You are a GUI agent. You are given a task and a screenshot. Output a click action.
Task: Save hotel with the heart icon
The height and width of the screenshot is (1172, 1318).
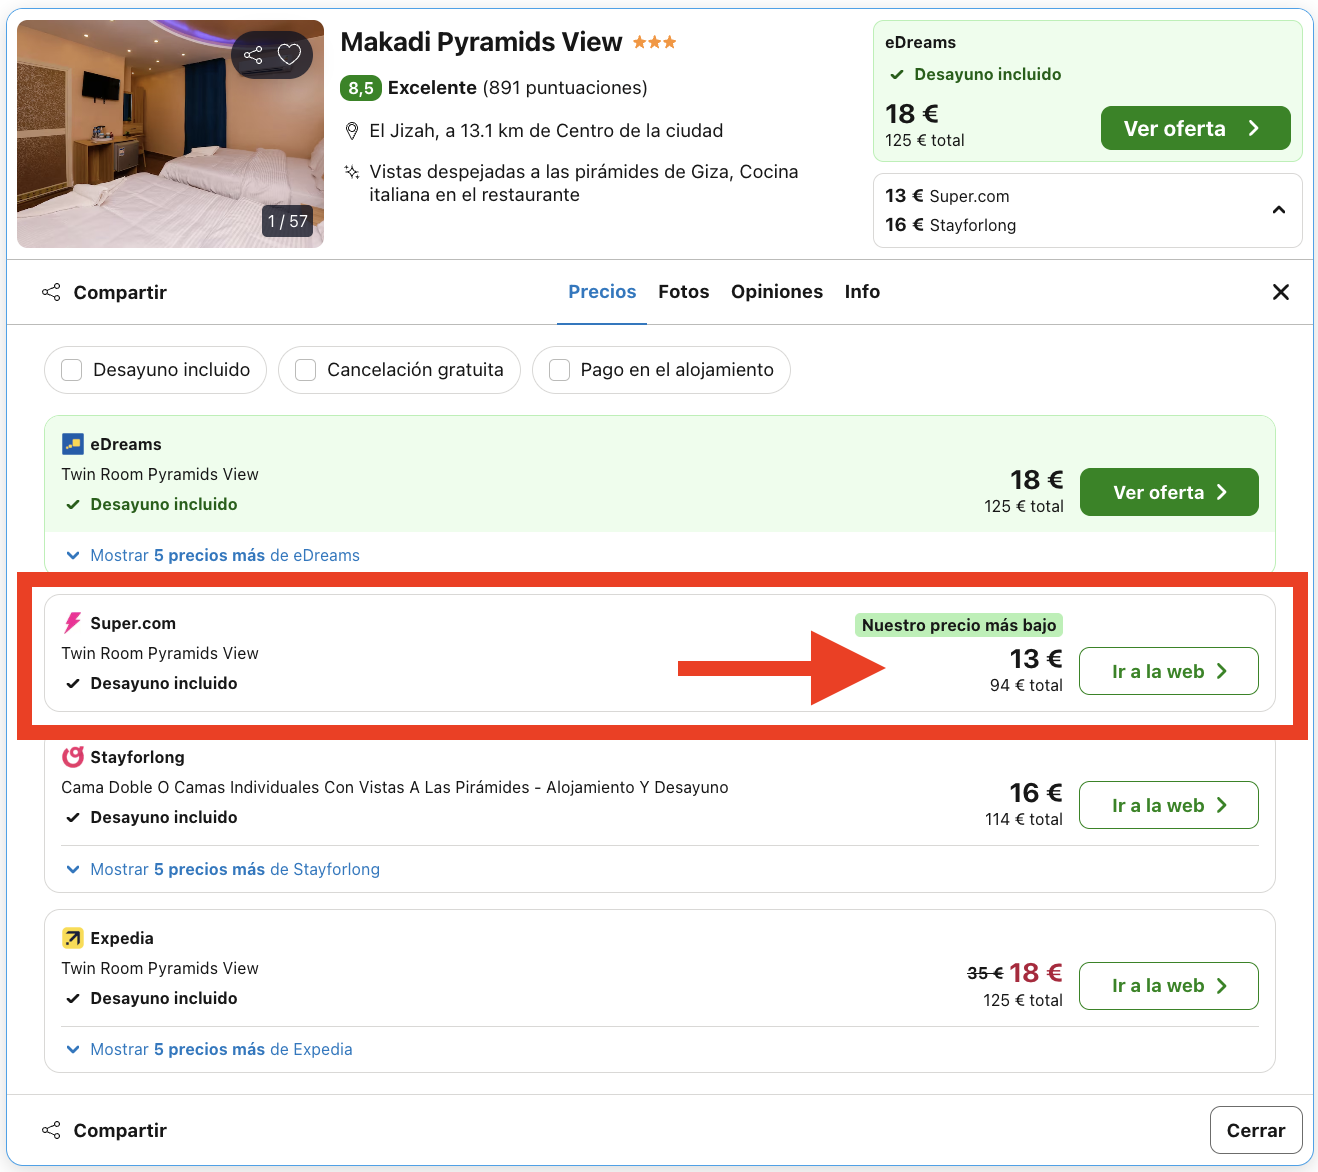pos(289,55)
